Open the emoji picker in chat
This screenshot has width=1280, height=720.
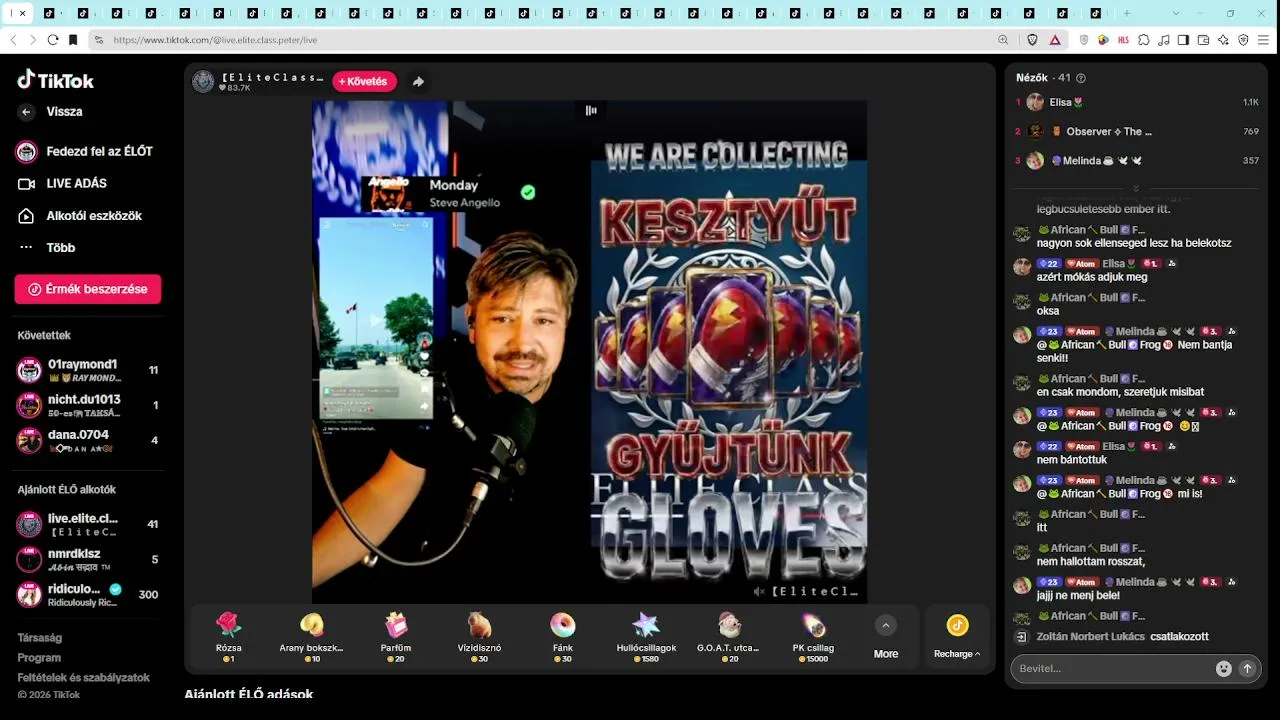[x=1223, y=668]
